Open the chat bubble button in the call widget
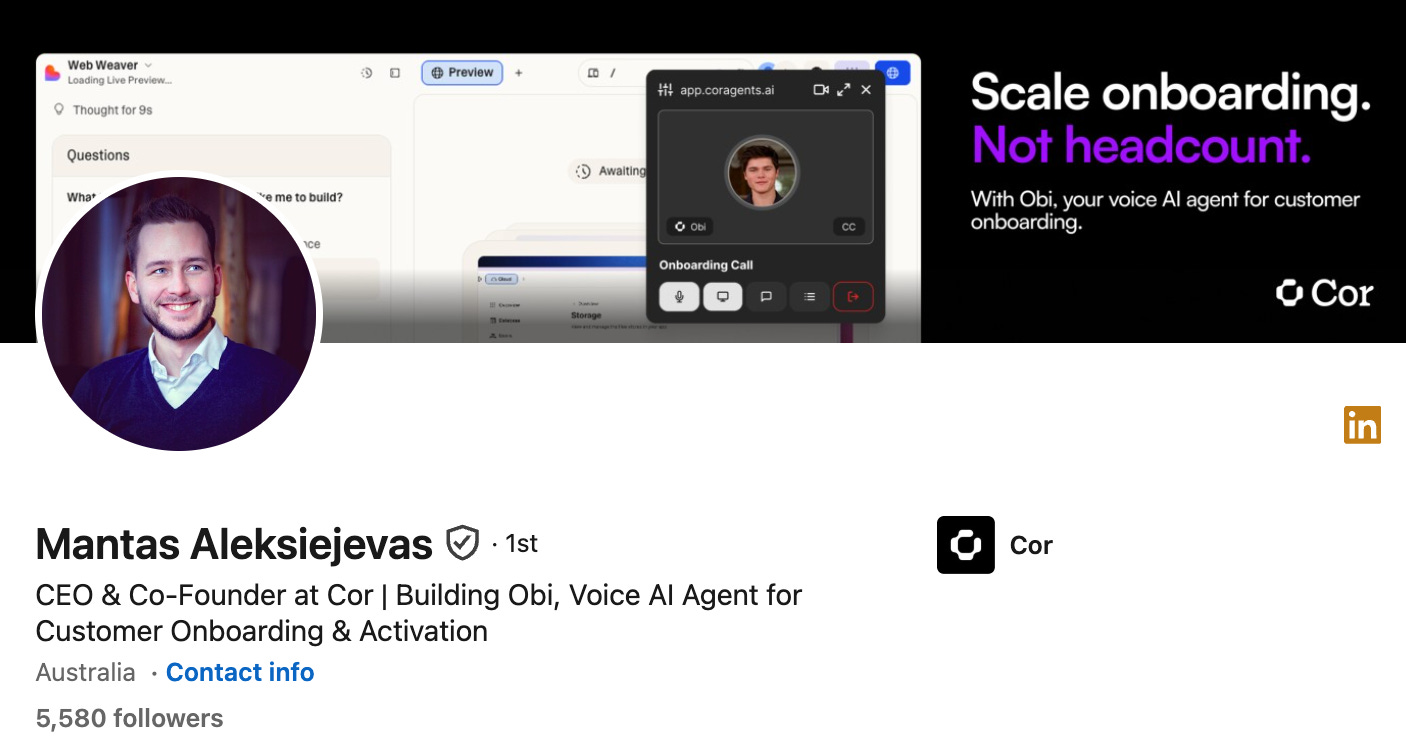Image resolution: width=1406 pixels, height=744 pixels. (x=766, y=297)
